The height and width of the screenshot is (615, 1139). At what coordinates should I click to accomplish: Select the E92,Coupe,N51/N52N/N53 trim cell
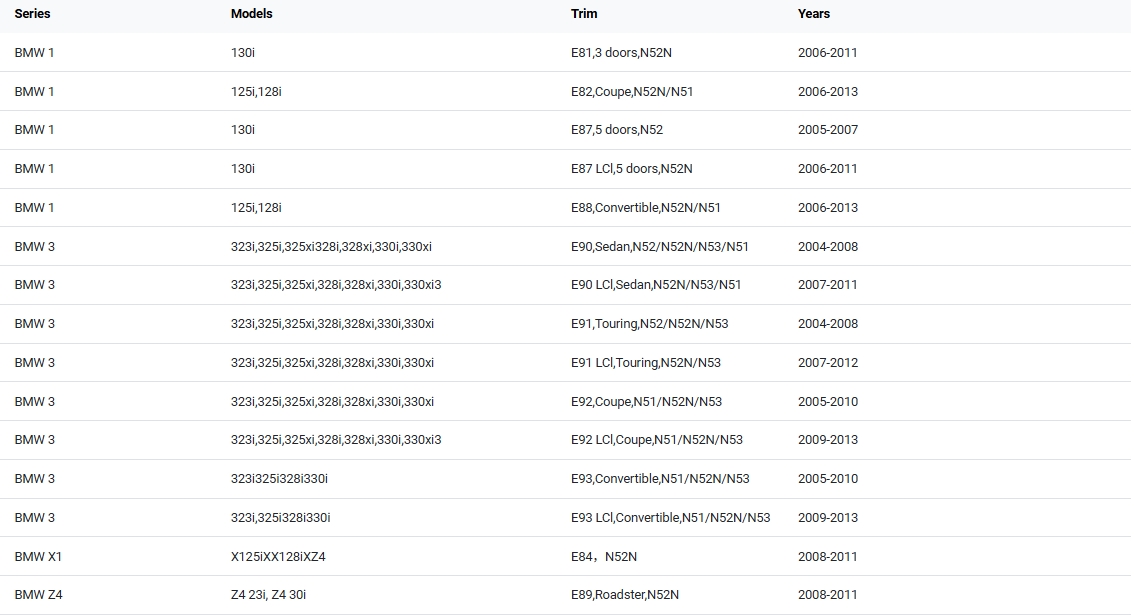pos(646,402)
